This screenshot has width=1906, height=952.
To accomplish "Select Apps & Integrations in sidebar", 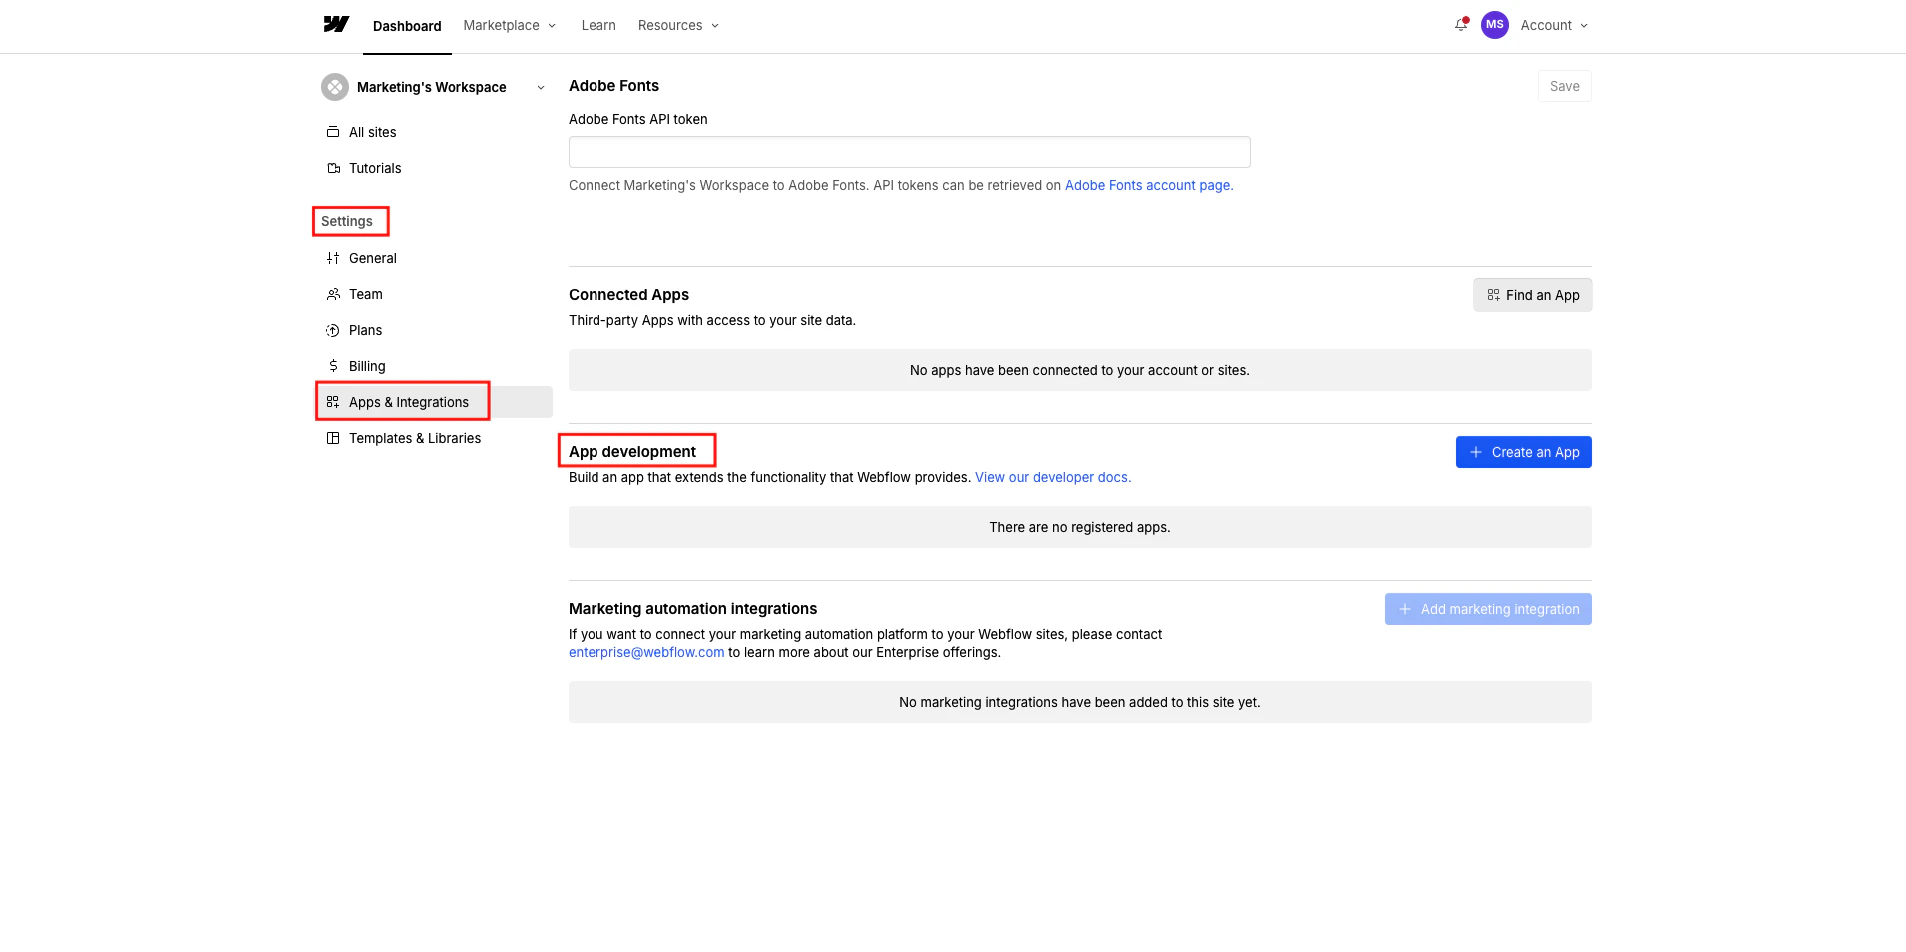I will [x=409, y=402].
